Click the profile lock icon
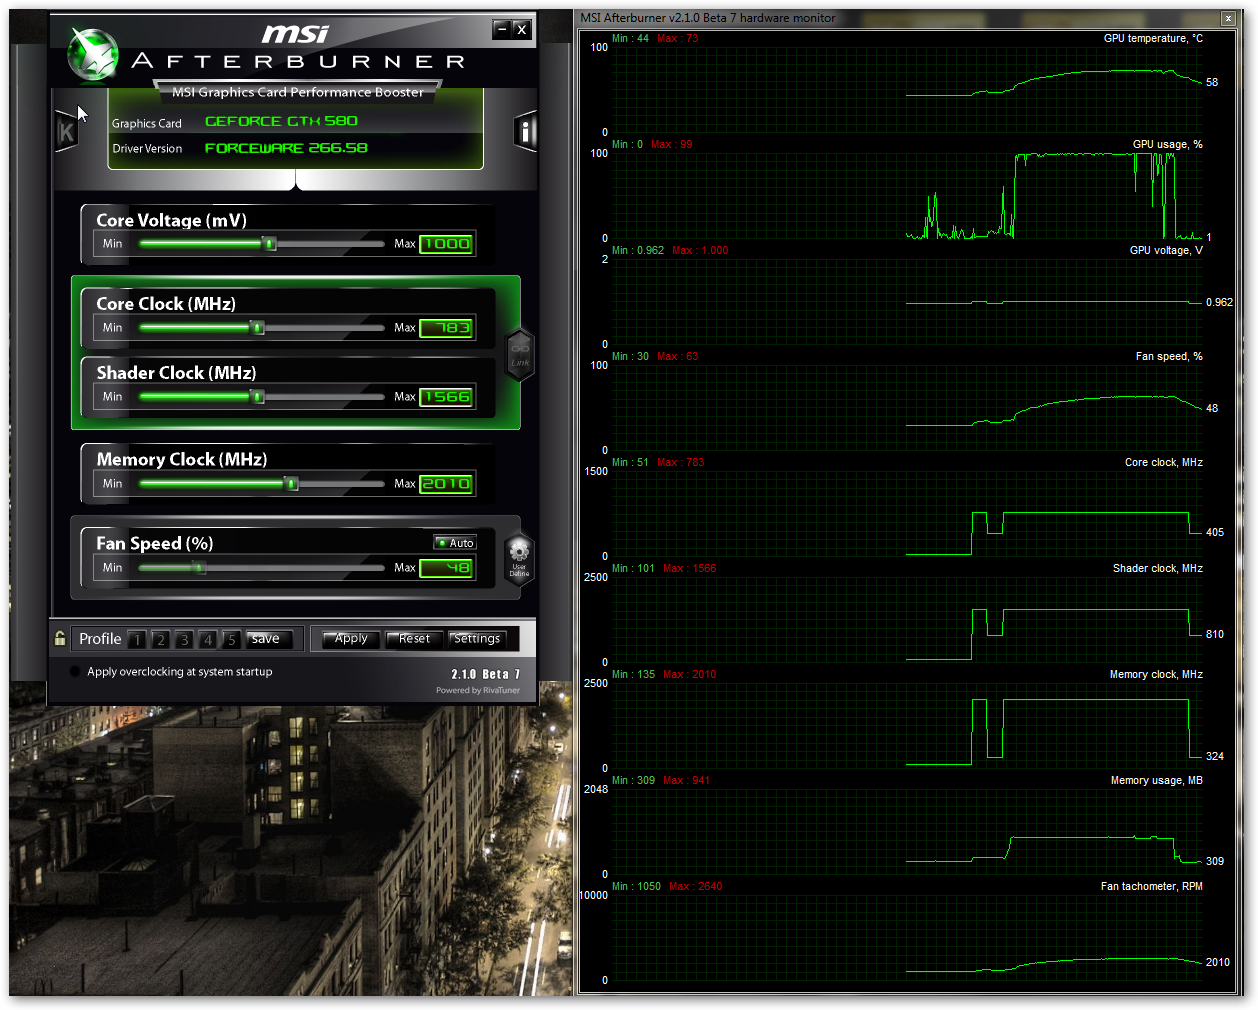 [60, 638]
